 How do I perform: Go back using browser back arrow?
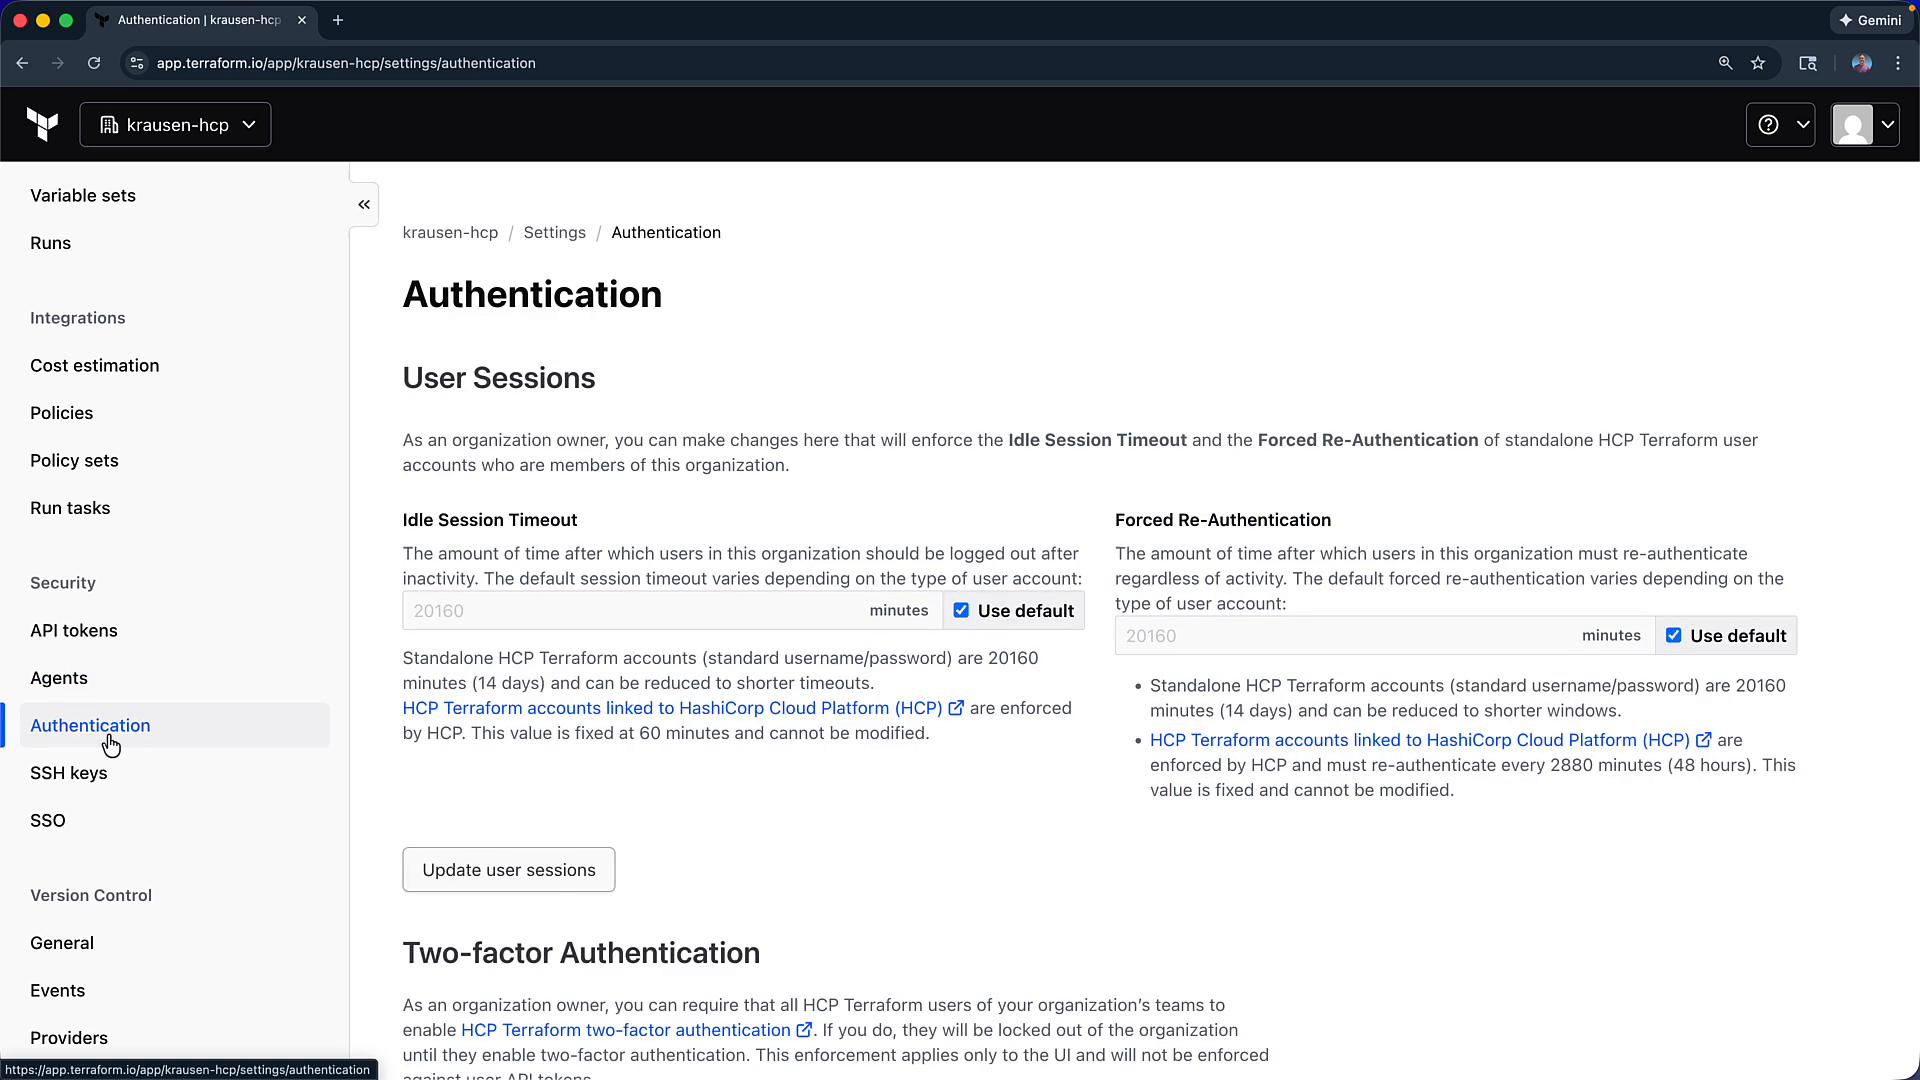[x=22, y=63]
